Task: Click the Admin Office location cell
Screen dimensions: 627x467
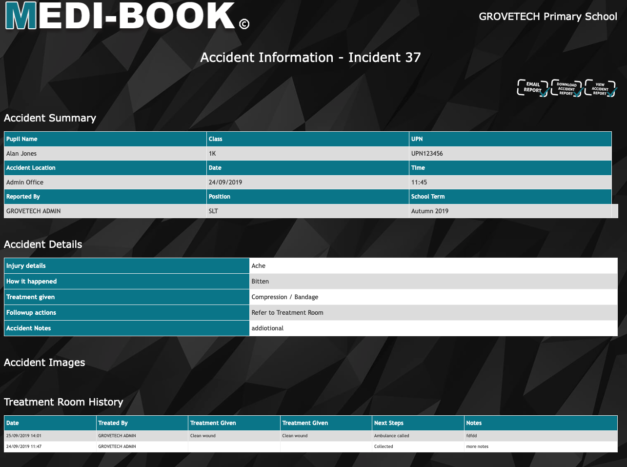Action: click(26, 183)
